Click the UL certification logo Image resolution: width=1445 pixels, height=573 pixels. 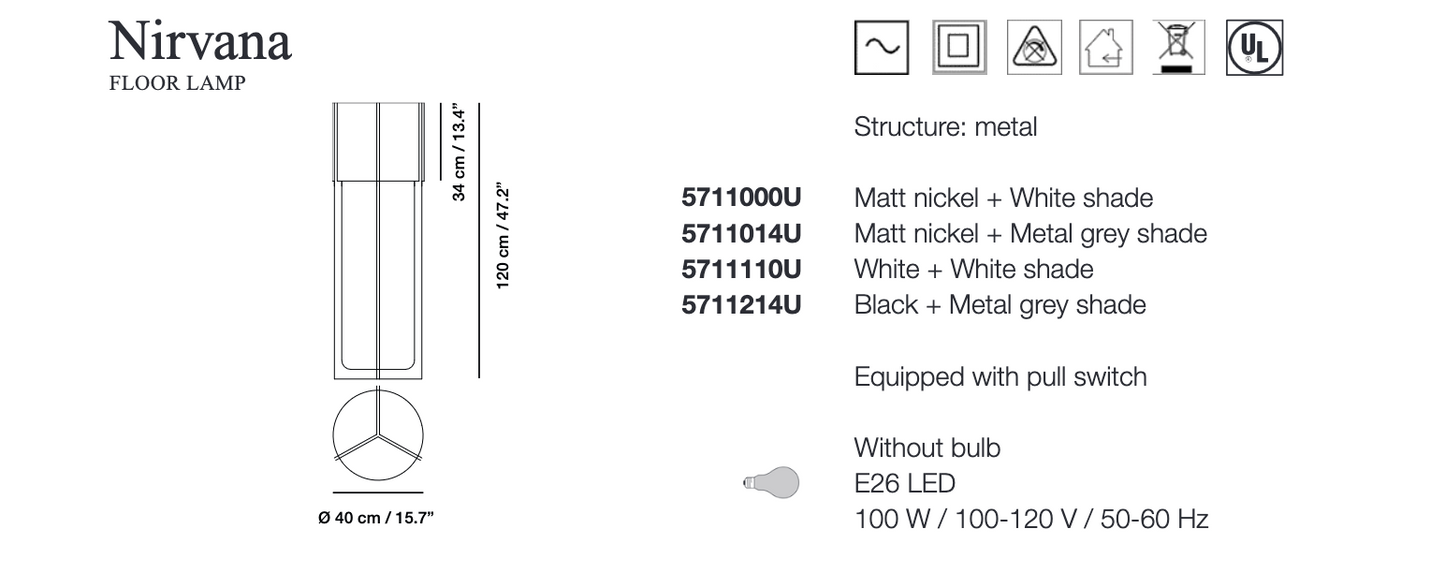coord(1254,47)
